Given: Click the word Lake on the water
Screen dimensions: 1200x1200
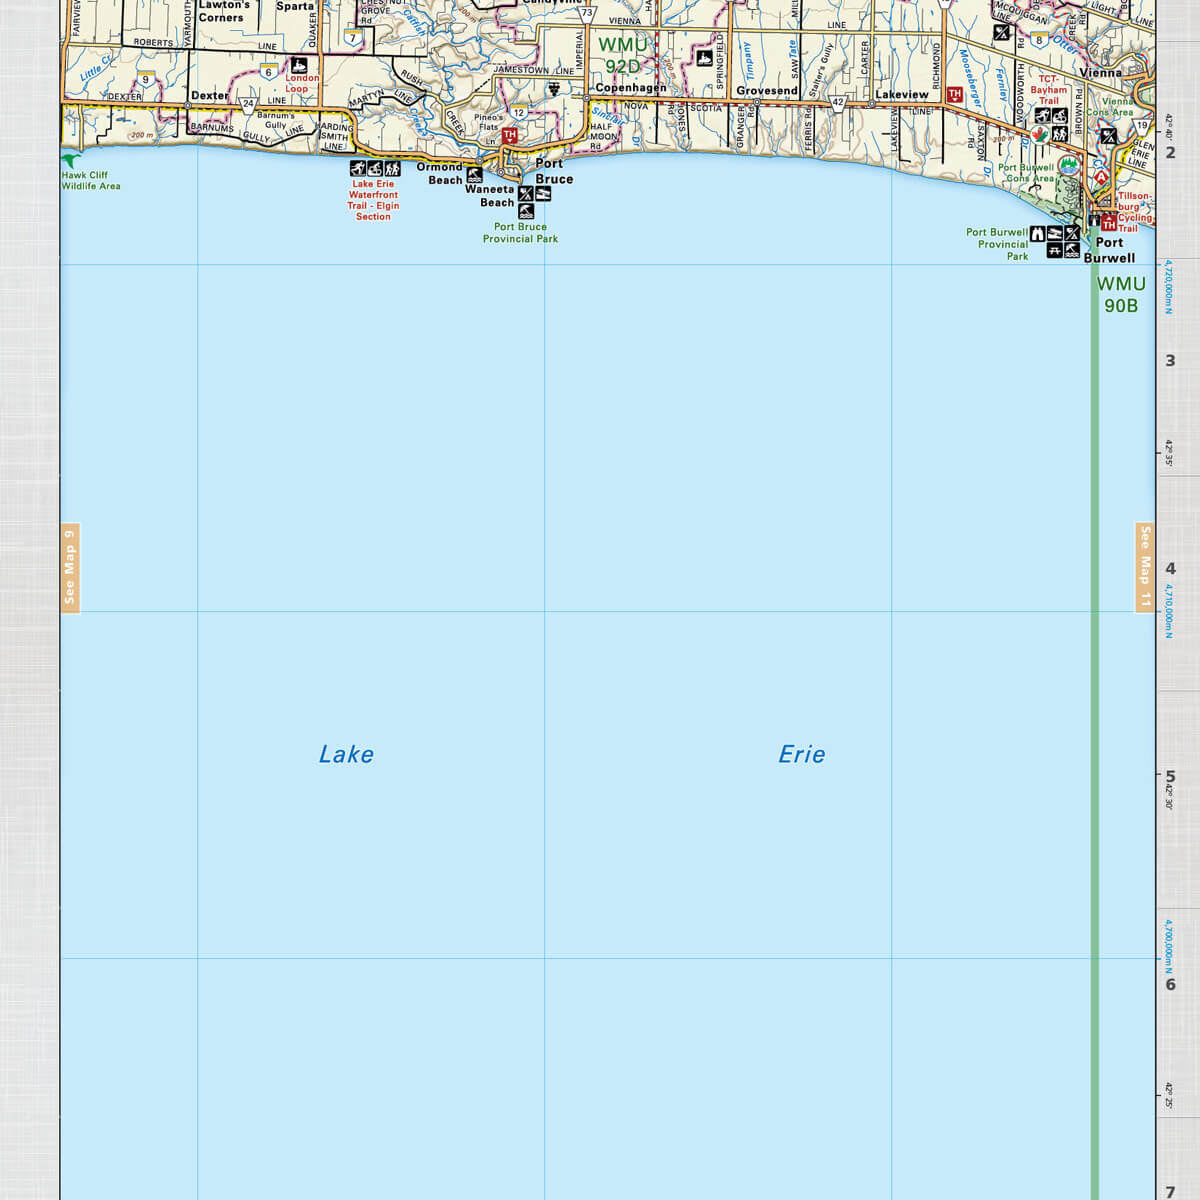Looking at the screenshot, I should 346,754.
